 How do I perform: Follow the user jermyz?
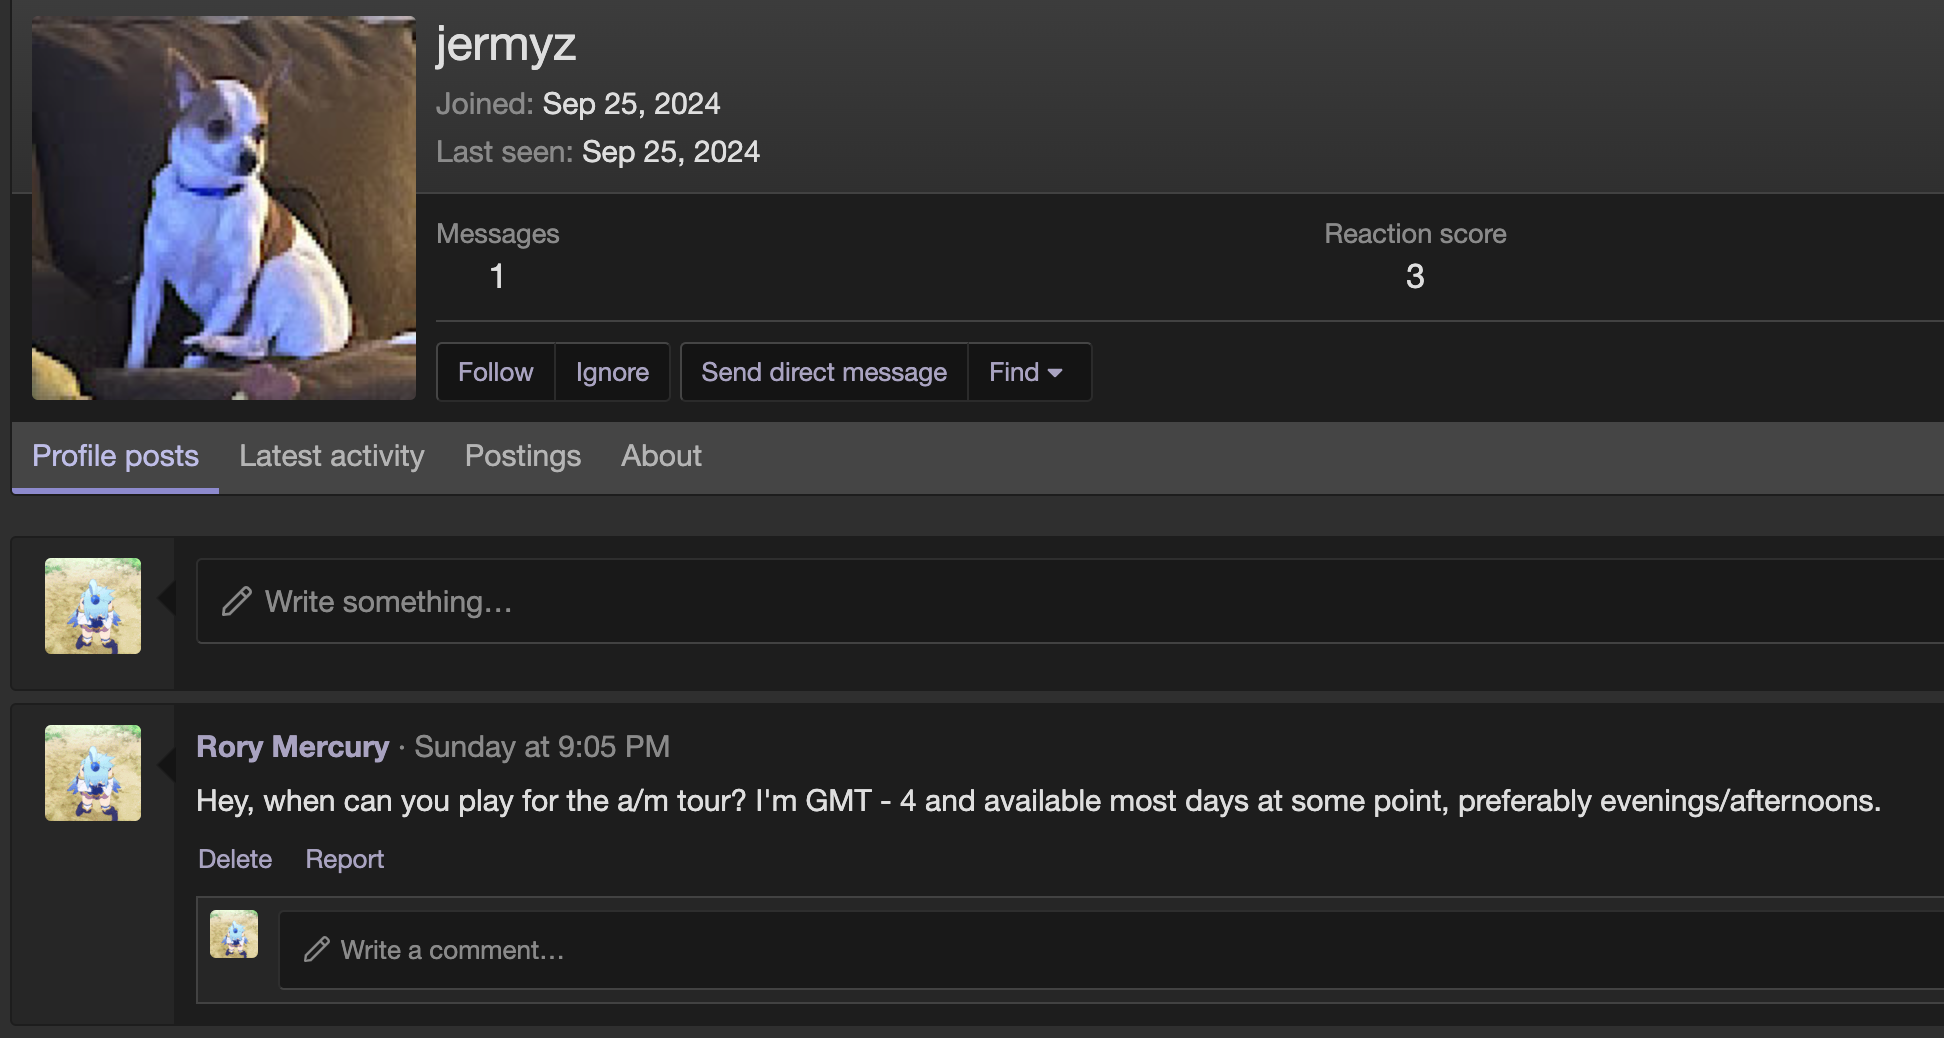pyautogui.click(x=495, y=372)
